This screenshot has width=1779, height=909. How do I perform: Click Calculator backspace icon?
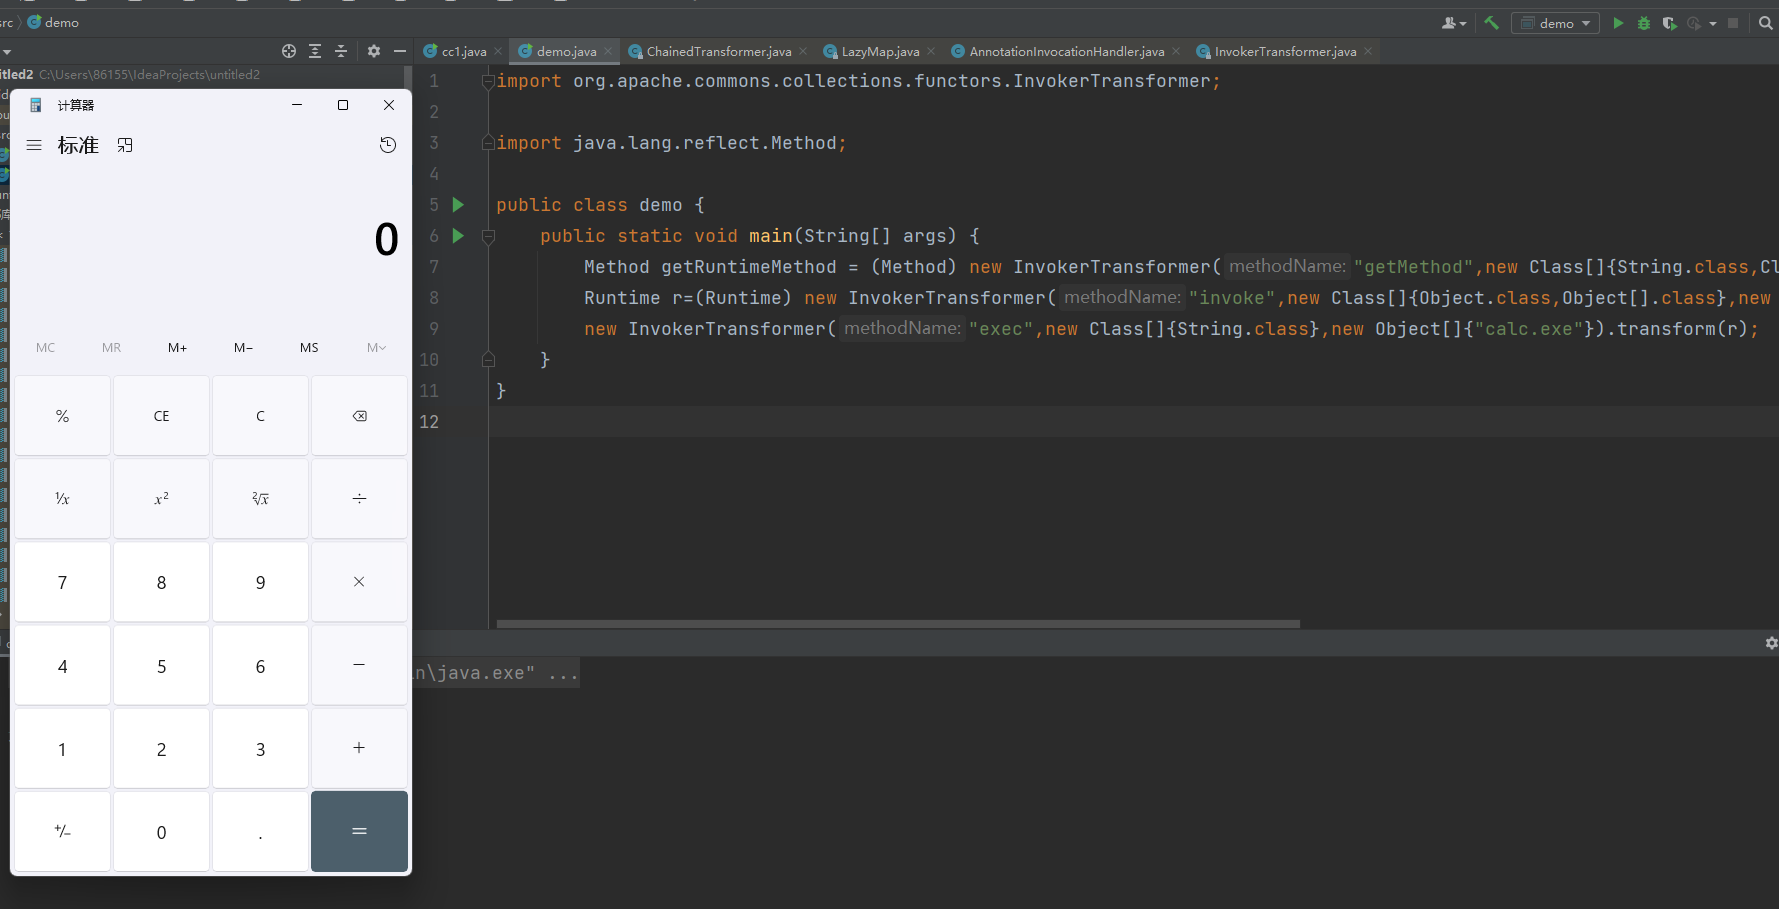point(359,416)
